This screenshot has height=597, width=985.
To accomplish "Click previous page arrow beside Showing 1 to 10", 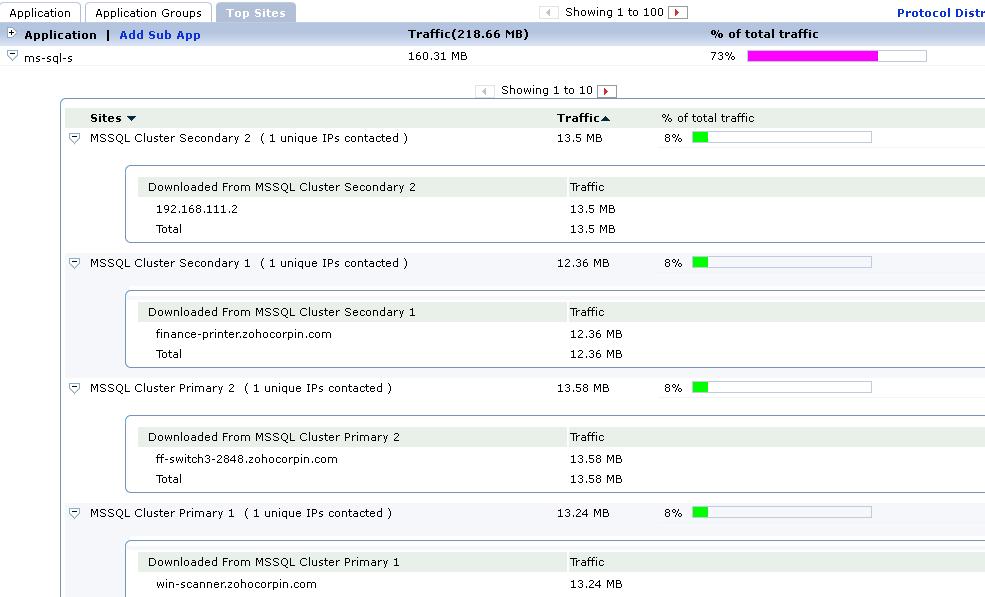I will [x=485, y=91].
